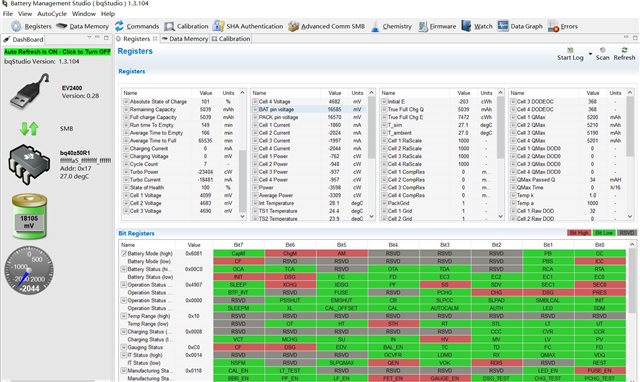Click the down arrow of first register table scrollbar
Image resolution: width=640 pixels, height=382 pixels.
pos(242,216)
